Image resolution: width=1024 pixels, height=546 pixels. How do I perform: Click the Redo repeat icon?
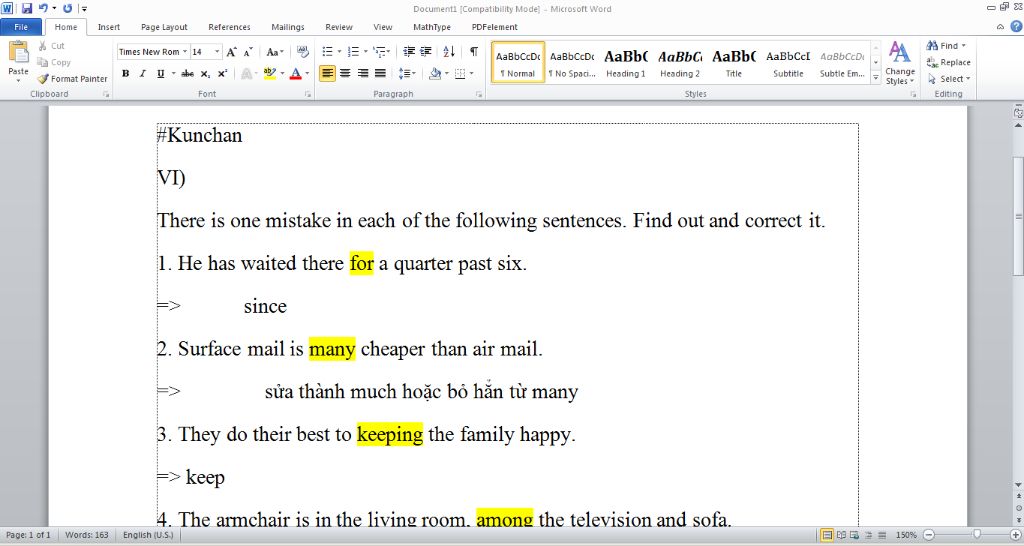point(67,8)
